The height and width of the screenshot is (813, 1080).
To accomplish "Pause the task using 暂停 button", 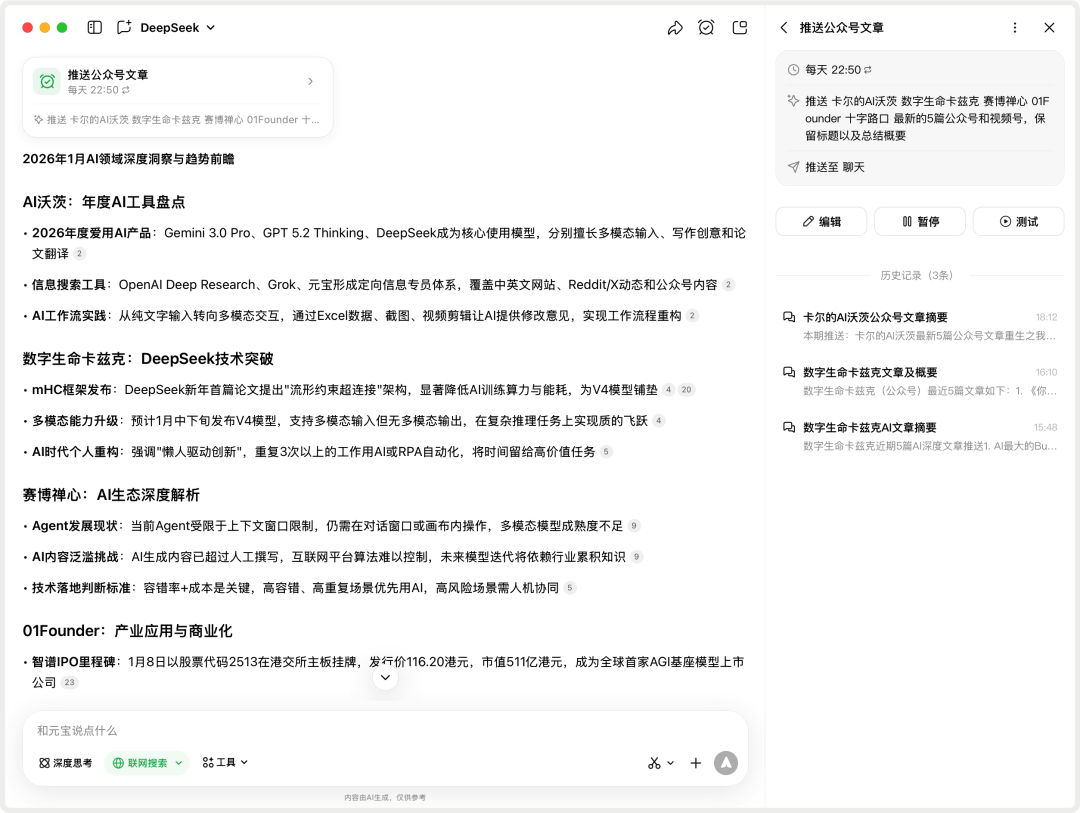I will point(919,221).
